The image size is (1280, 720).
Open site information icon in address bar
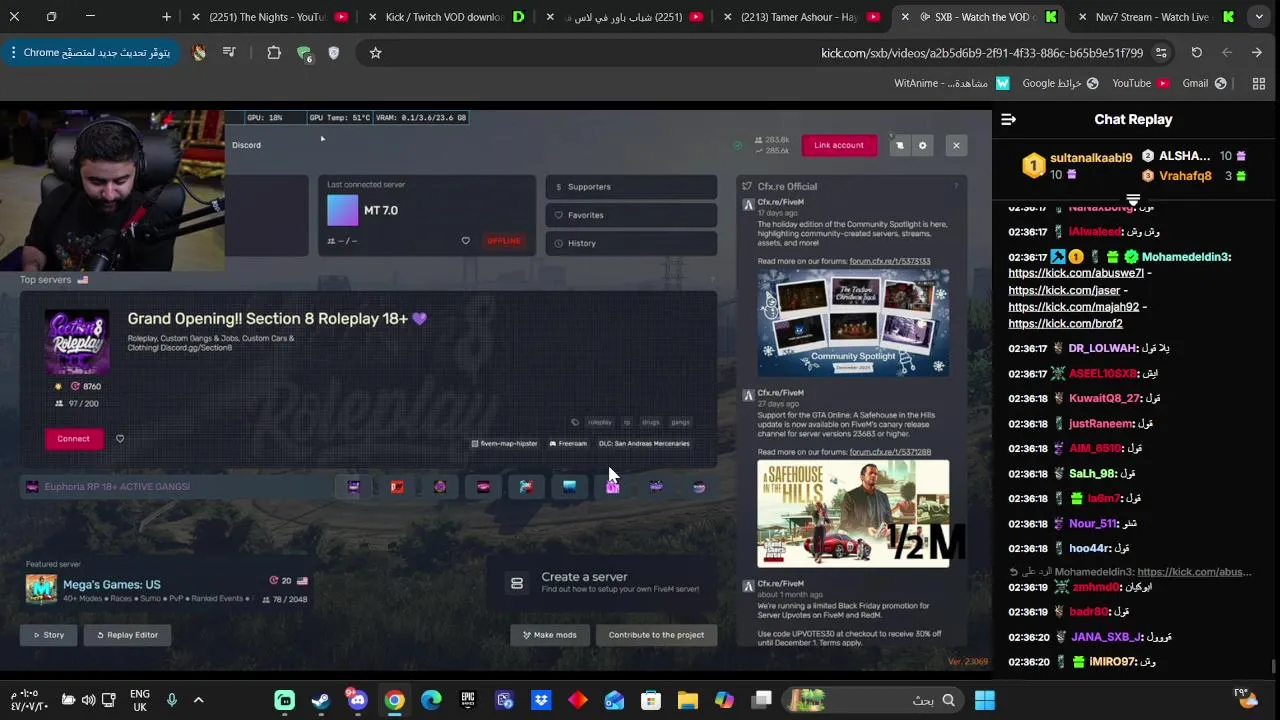pyautogui.click(x=1161, y=53)
